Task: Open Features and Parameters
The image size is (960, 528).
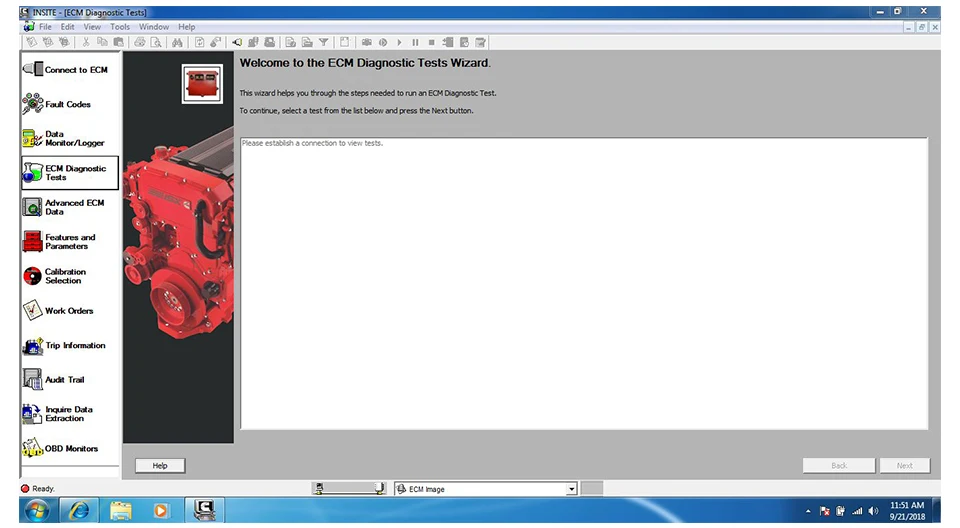Action: click(59, 241)
